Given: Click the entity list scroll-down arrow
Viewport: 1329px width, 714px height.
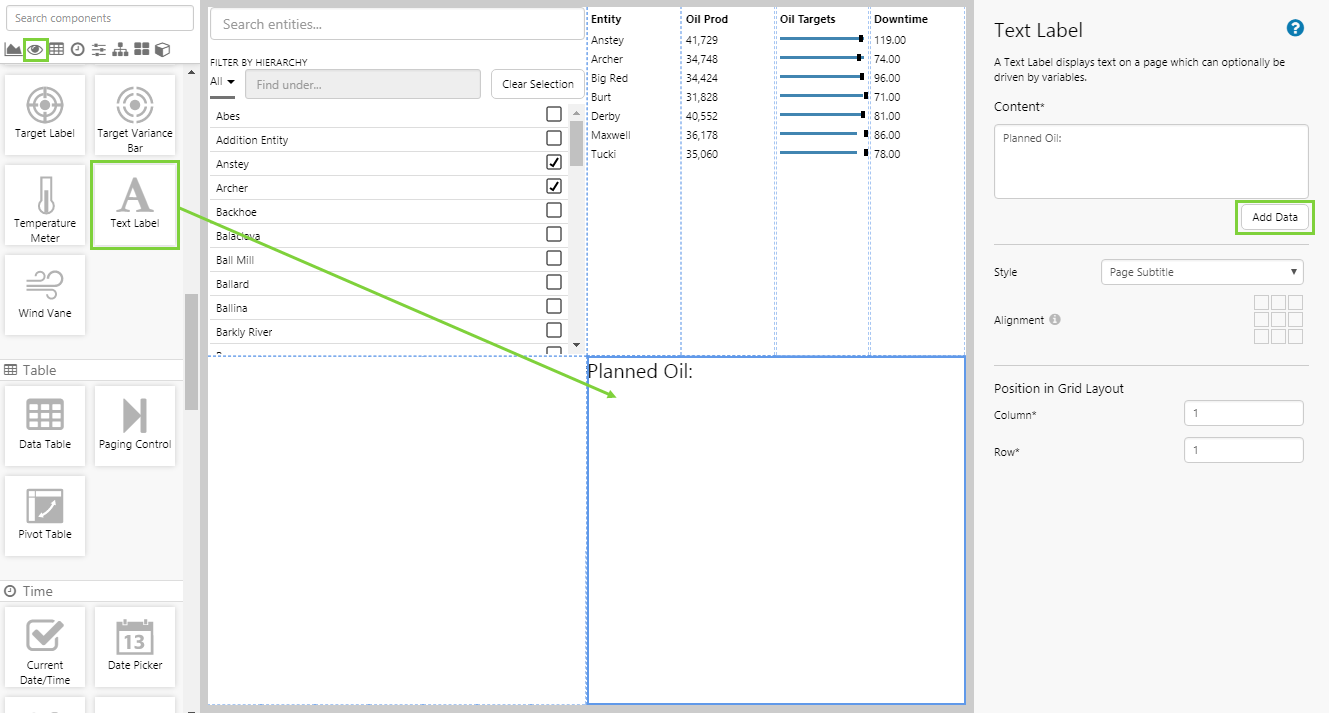Looking at the screenshot, I should [x=576, y=345].
